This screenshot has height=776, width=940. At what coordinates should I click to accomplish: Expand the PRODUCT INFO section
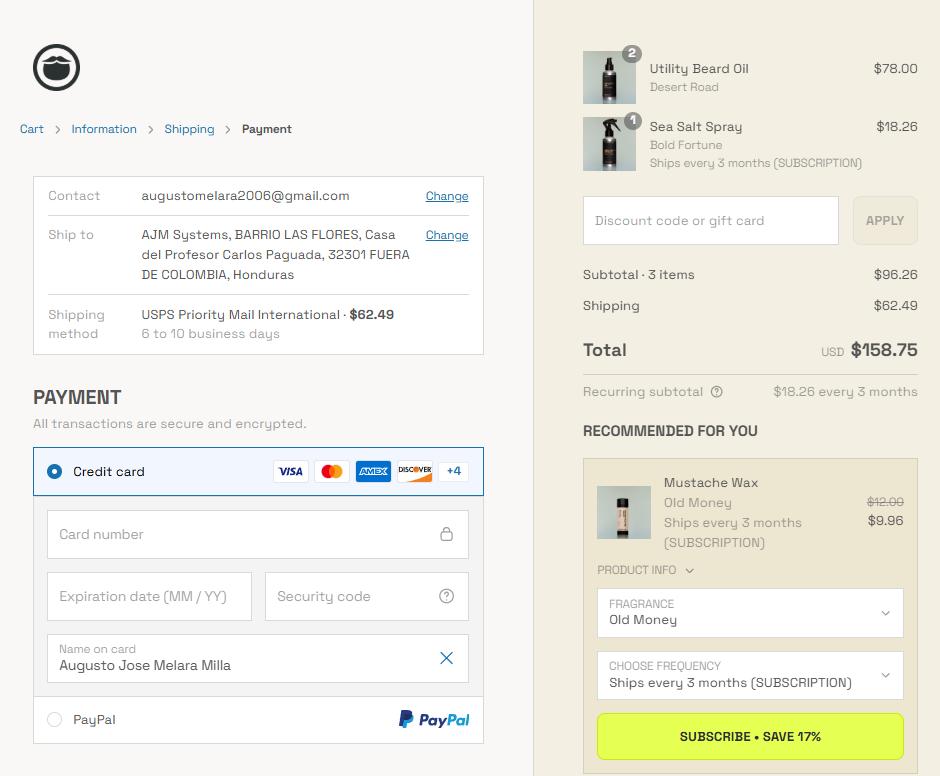(645, 570)
